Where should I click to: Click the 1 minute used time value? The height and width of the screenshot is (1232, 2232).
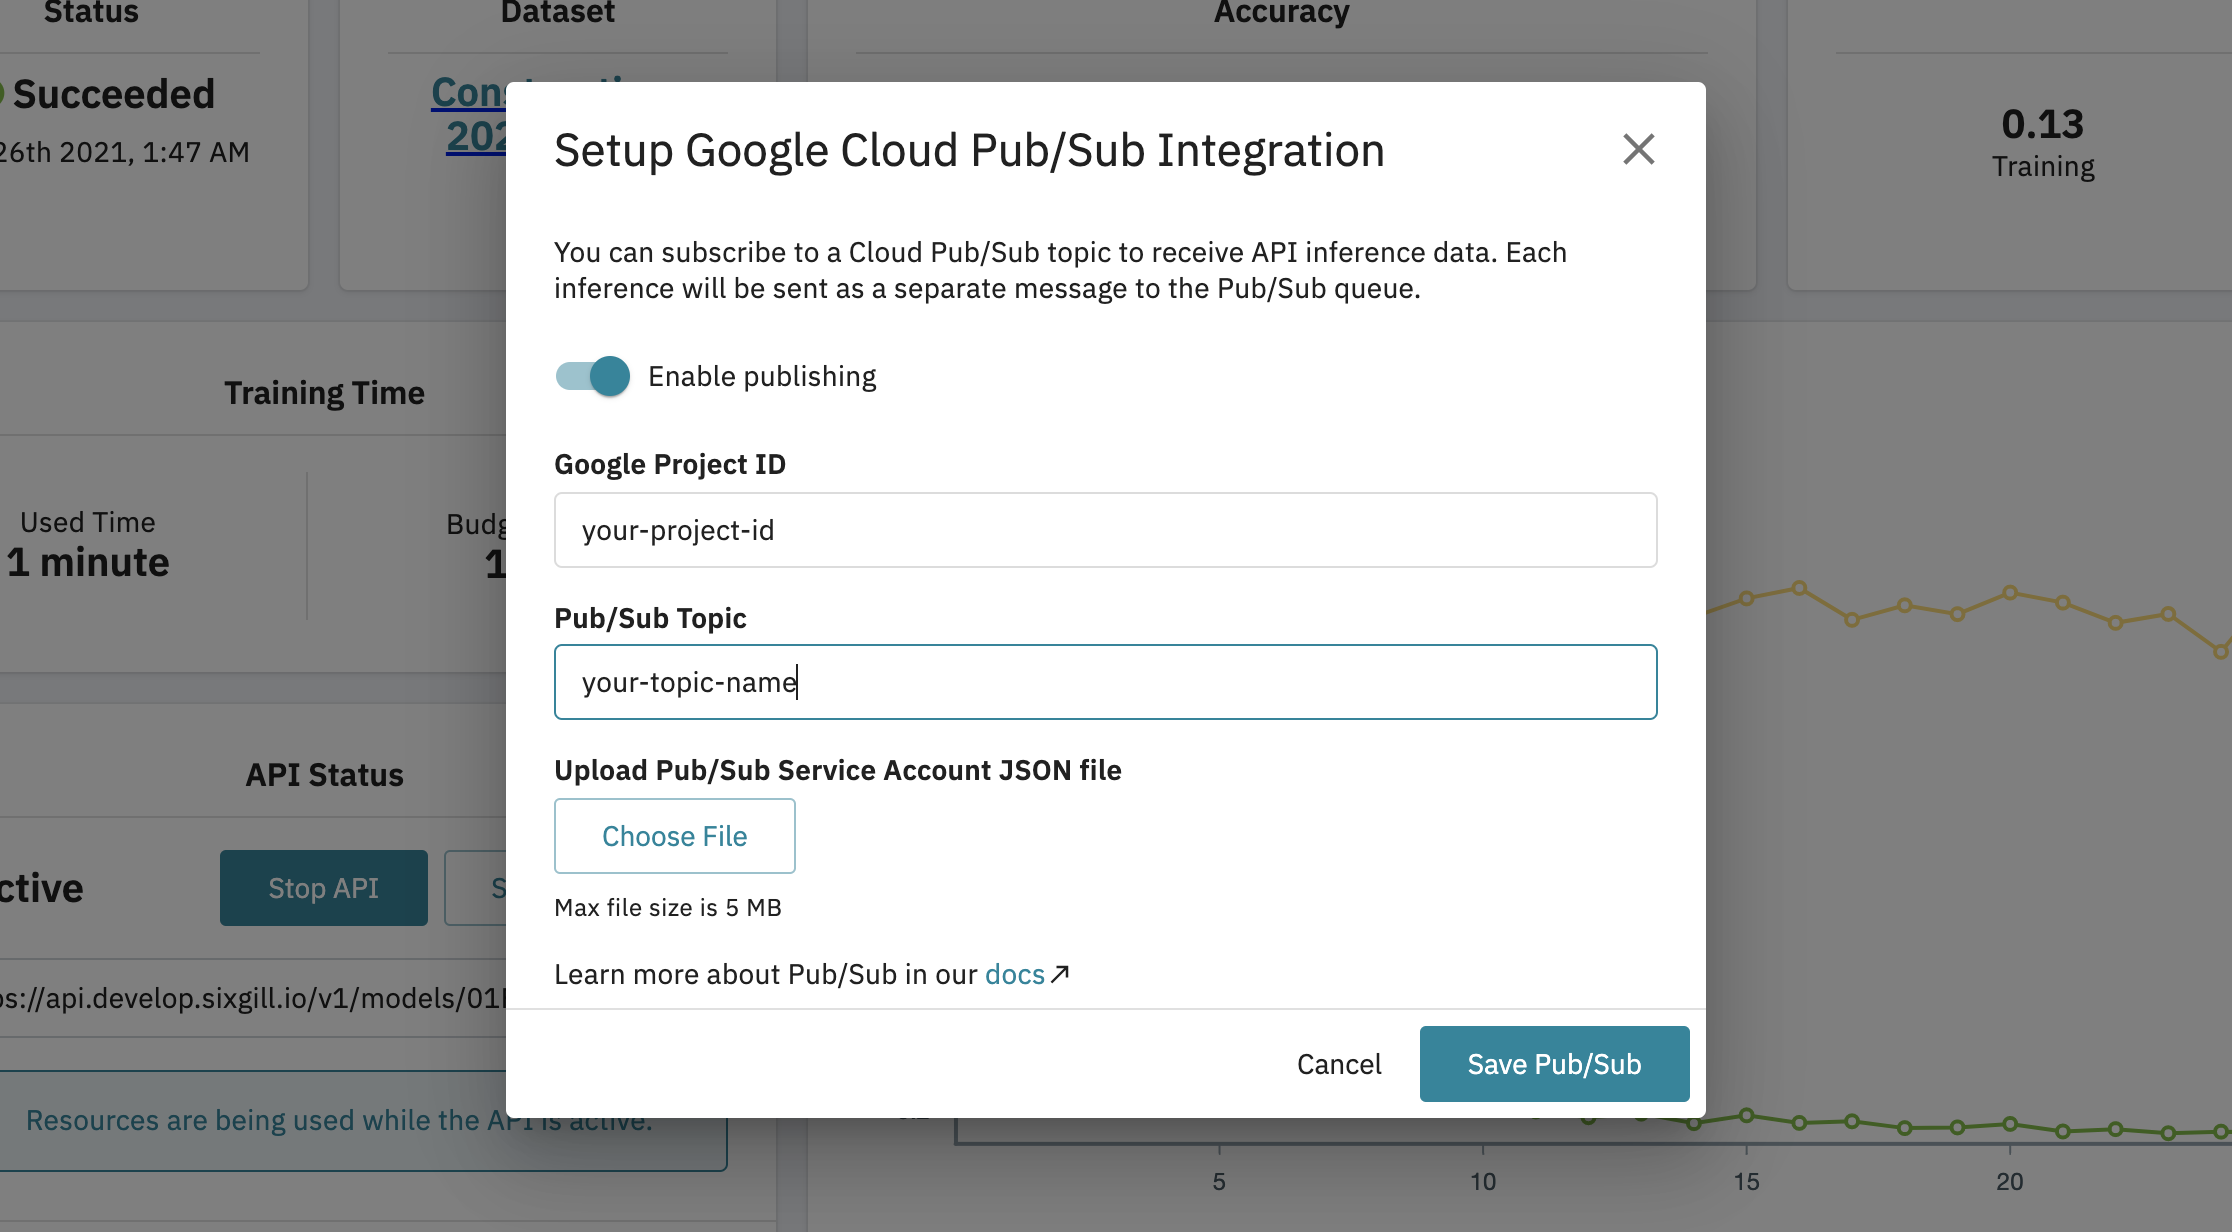point(88,563)
